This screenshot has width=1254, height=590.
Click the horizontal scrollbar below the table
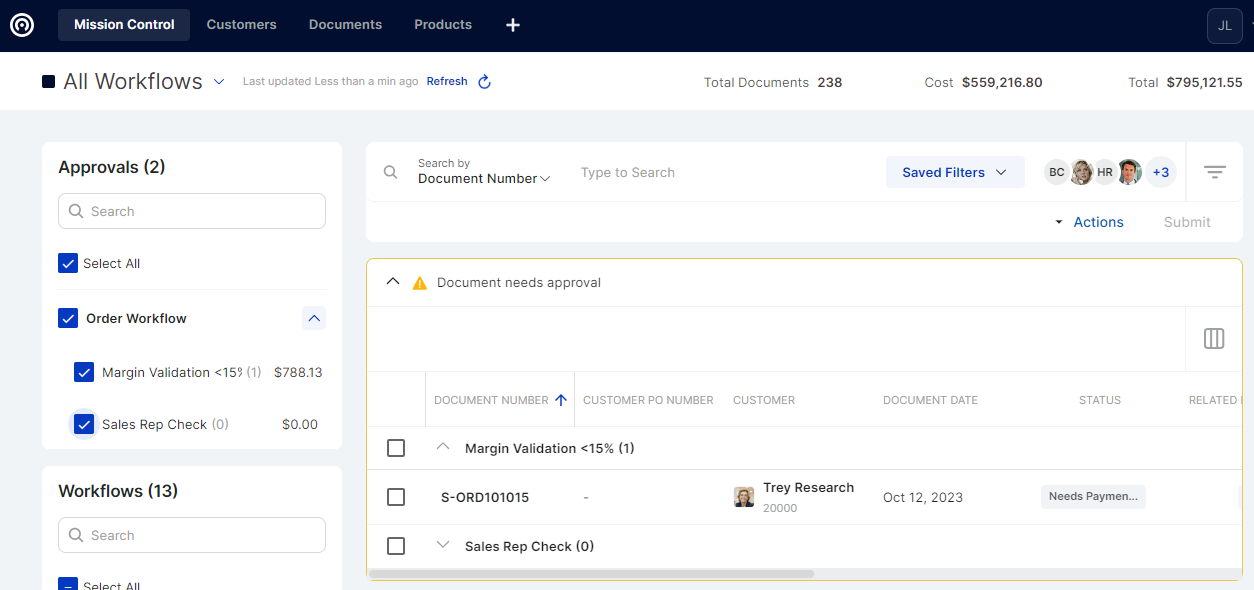(591, 574)
